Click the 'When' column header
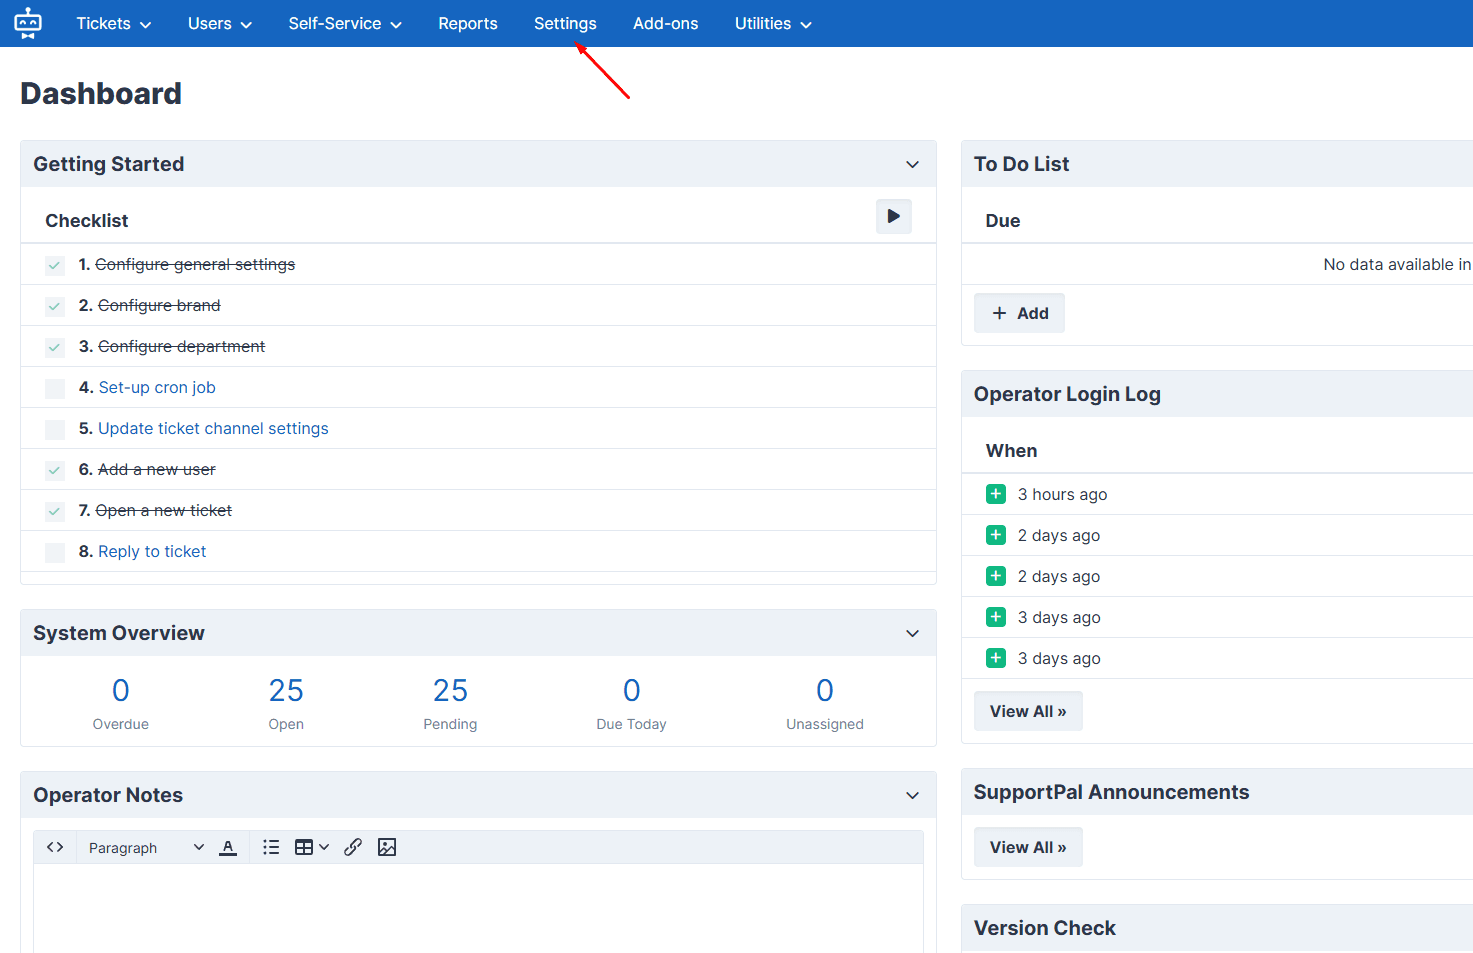The height and width of the screenshot is (953, 1473). coord(1011,451)
